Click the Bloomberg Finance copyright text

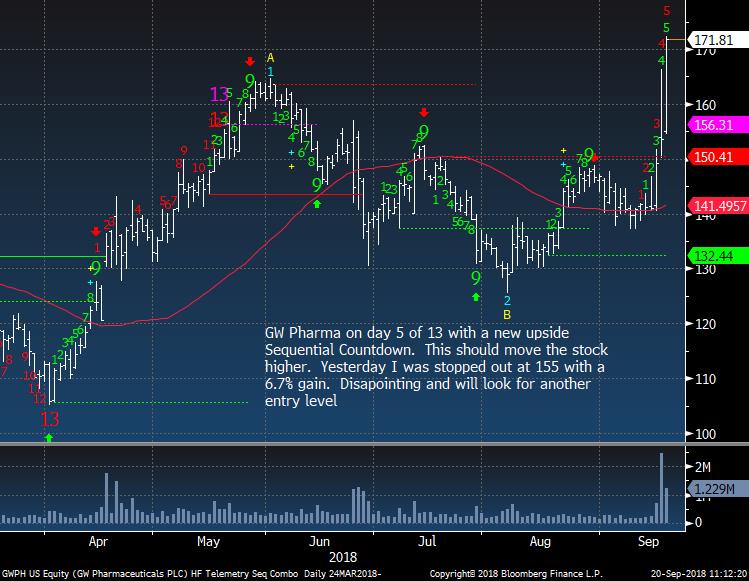516,573
